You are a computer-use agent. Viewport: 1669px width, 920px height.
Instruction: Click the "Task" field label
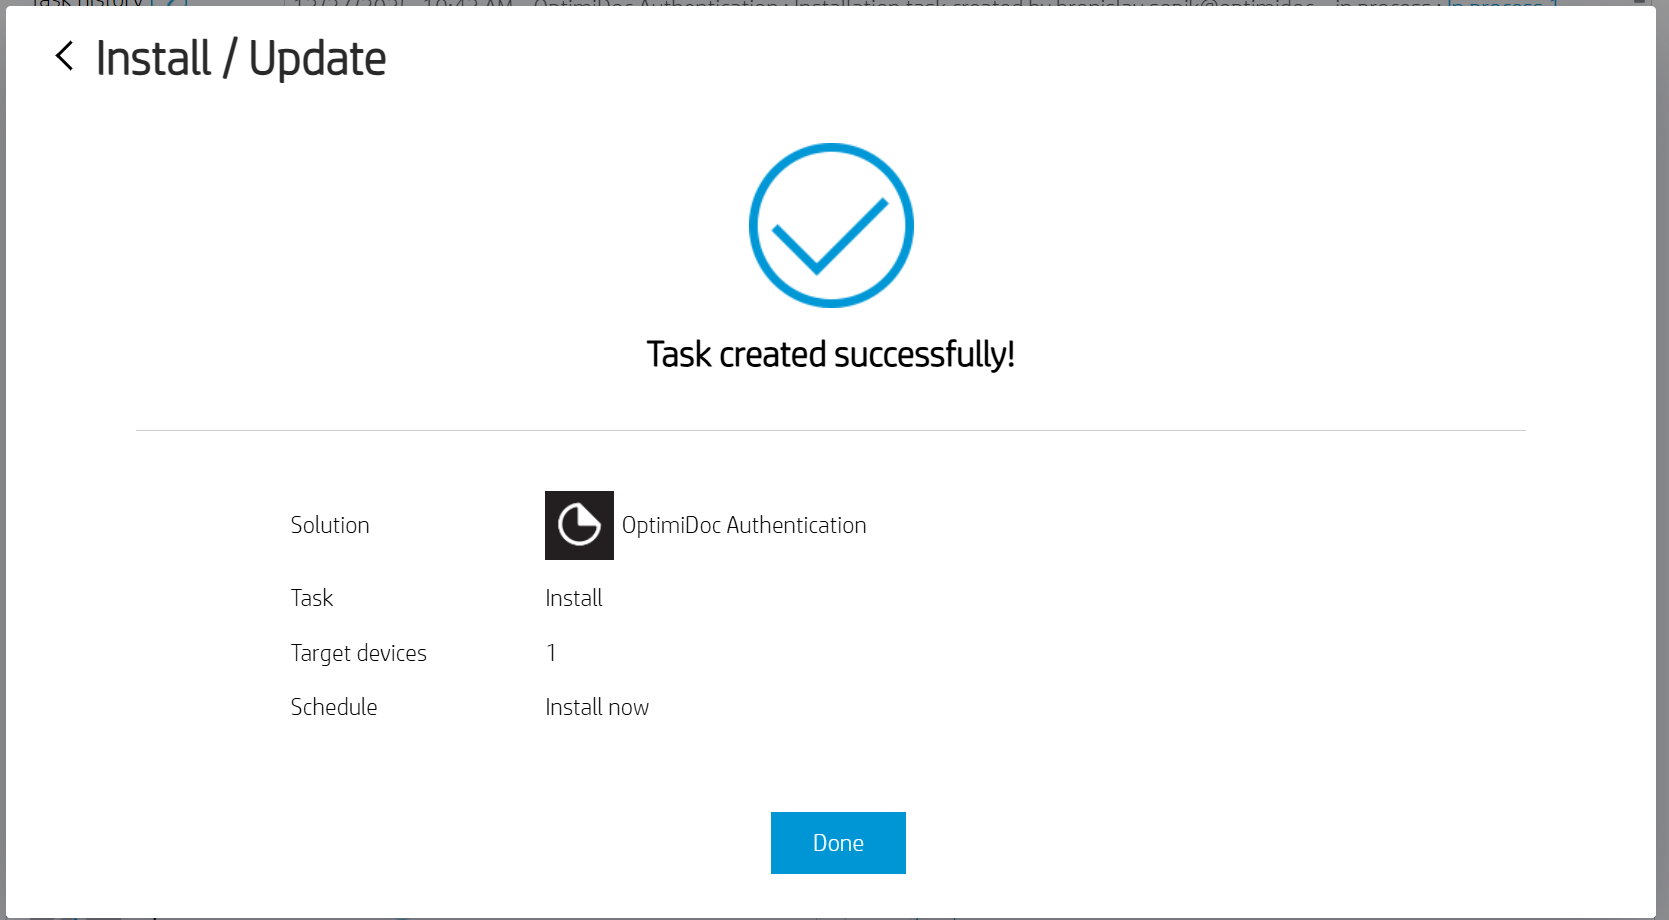312,599
